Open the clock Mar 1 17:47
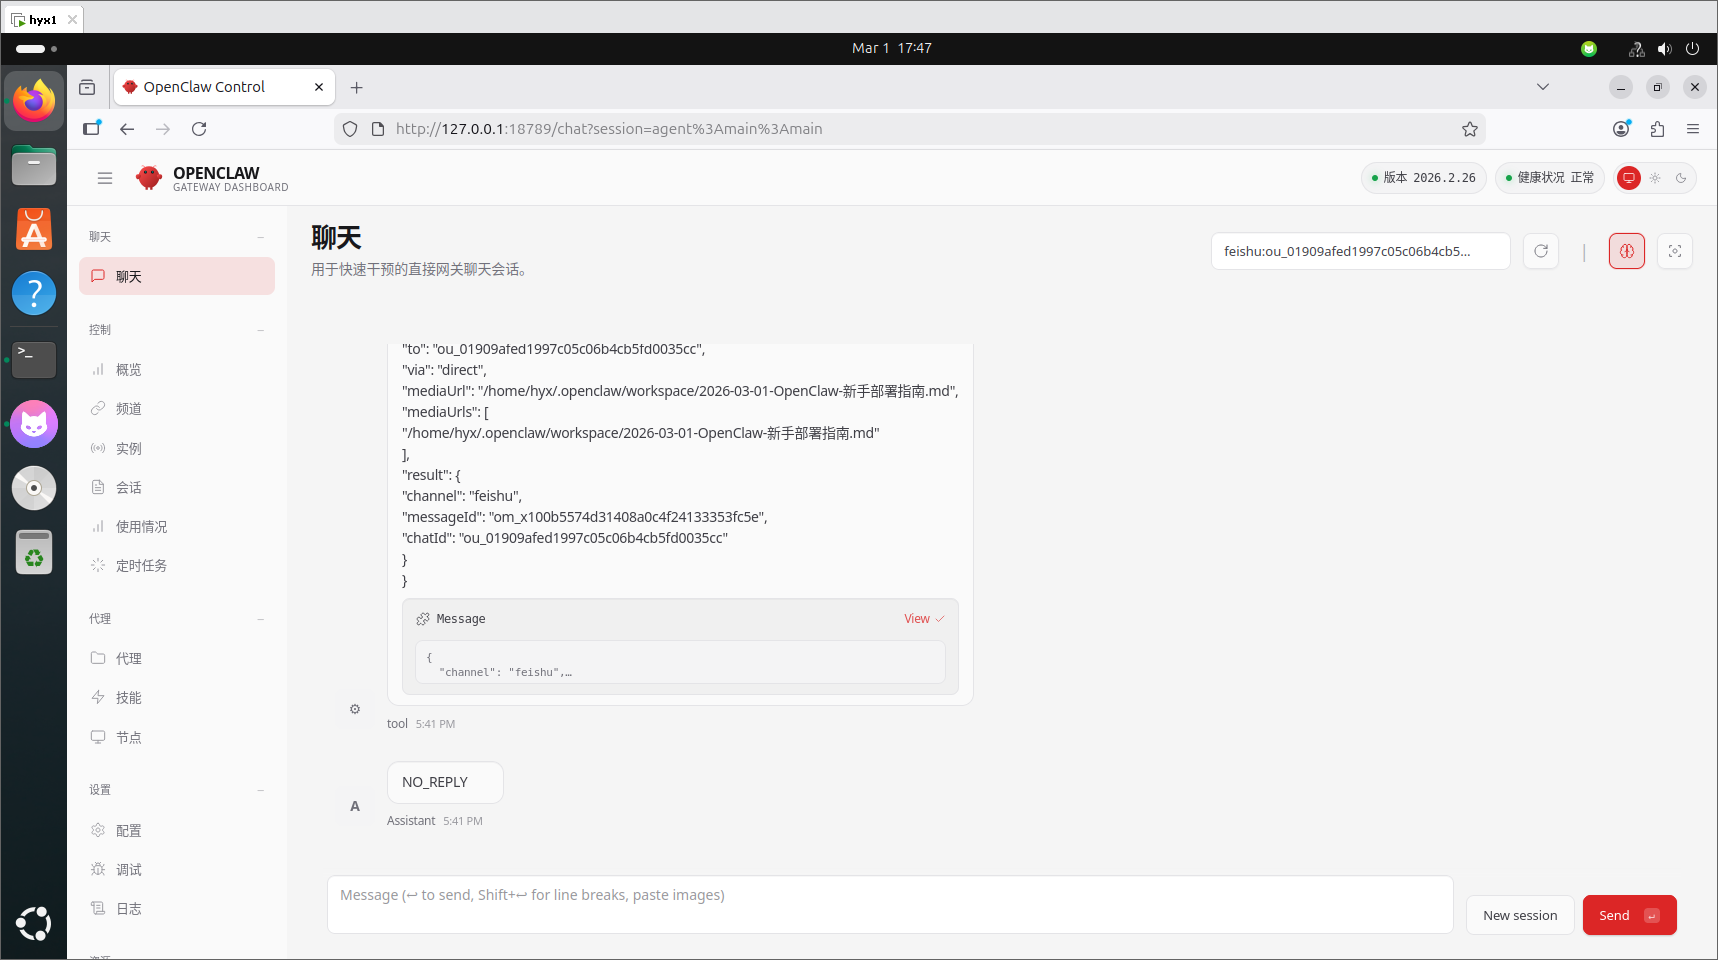1718x960 pixels. coord(892,48)
